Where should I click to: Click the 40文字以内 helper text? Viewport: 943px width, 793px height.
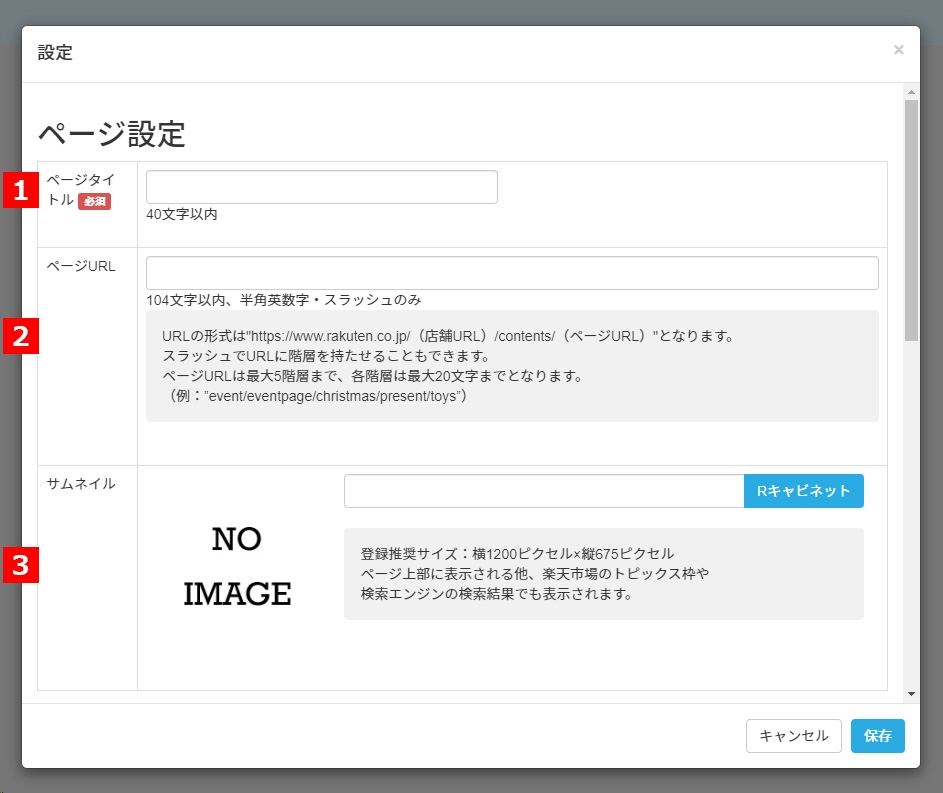182,214
